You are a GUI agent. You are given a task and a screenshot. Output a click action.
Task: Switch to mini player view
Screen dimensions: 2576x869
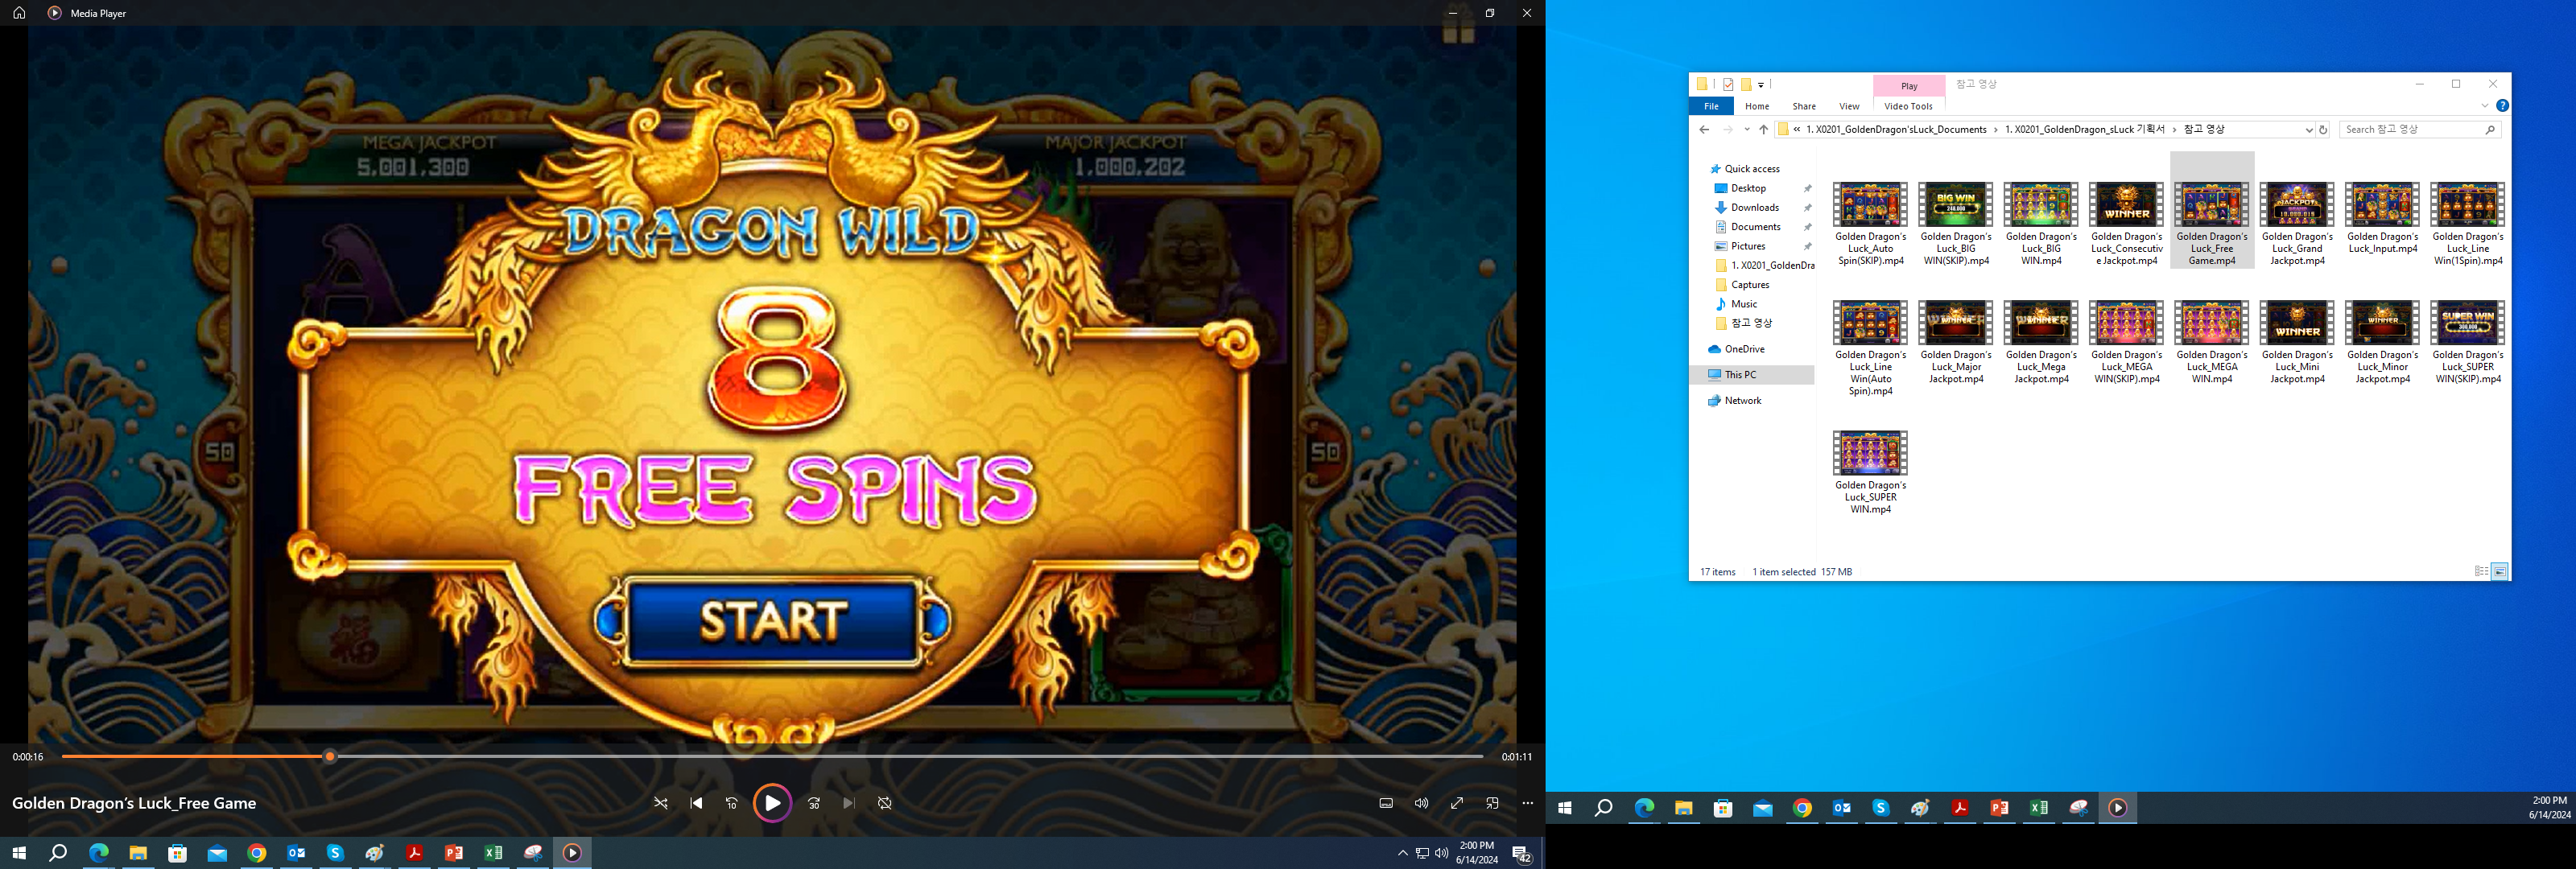click(x=1492, y=803)
